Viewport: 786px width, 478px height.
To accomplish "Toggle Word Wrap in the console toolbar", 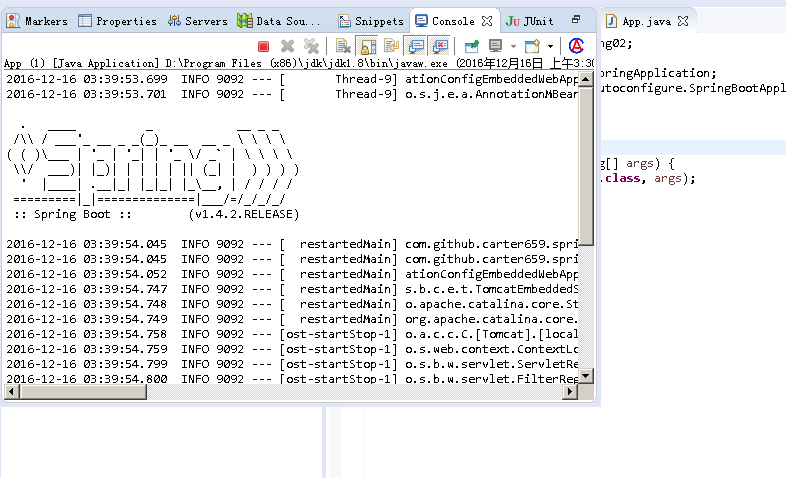I will (x=390, y=46).
